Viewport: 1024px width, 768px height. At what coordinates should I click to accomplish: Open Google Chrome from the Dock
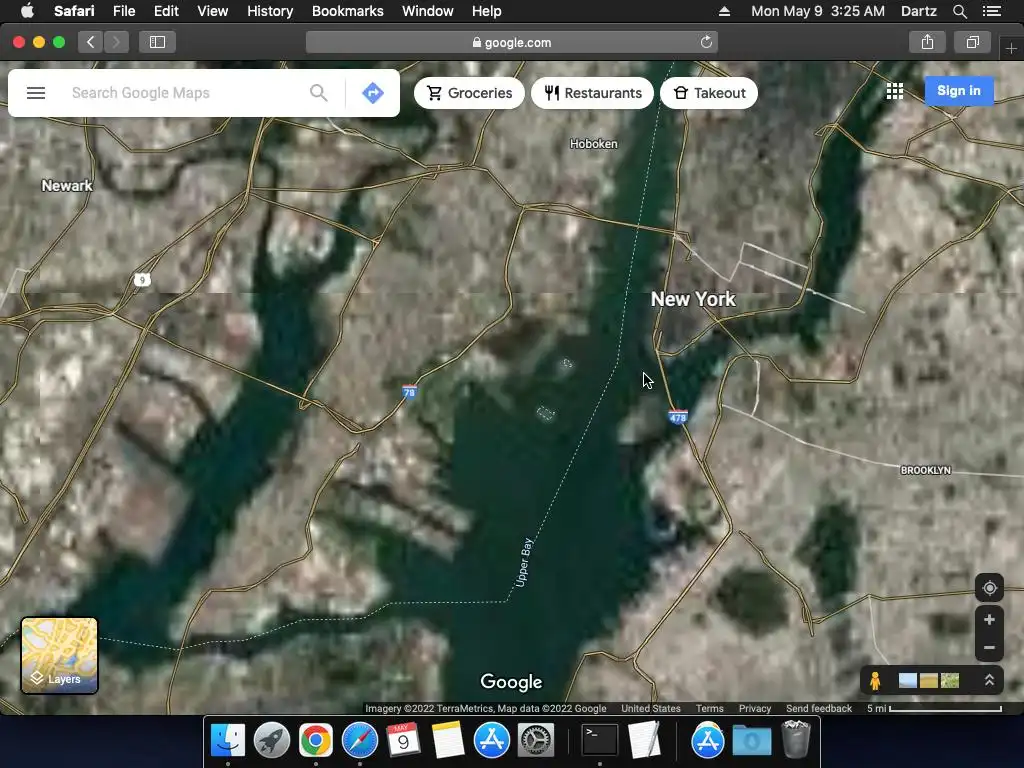point(316,740)
